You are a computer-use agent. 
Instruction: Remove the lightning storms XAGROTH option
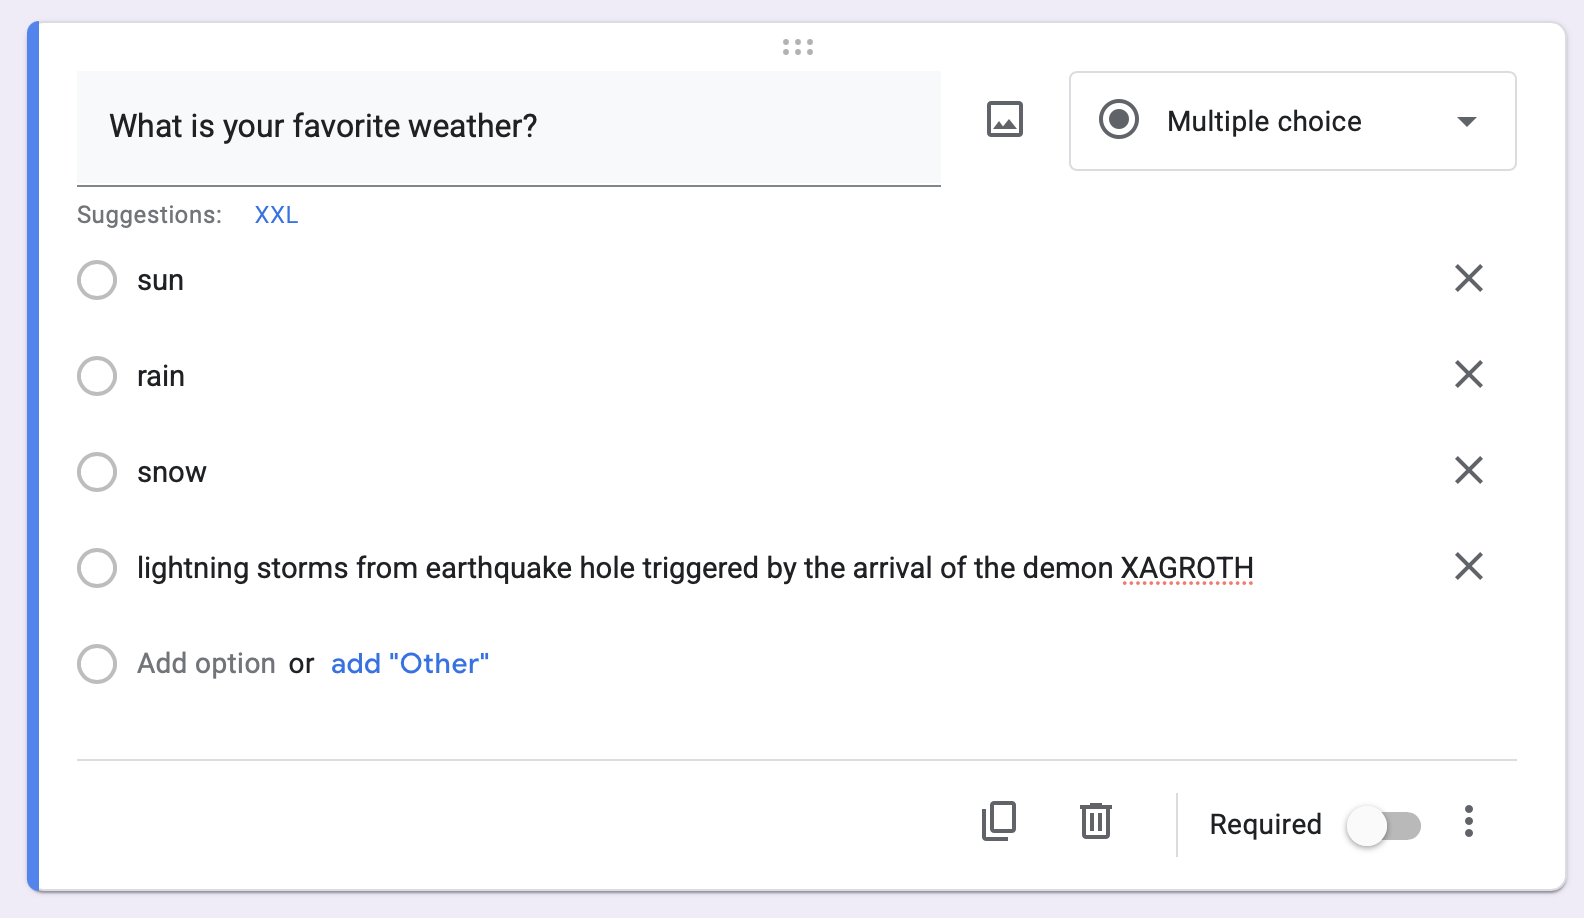(1468, 566)
